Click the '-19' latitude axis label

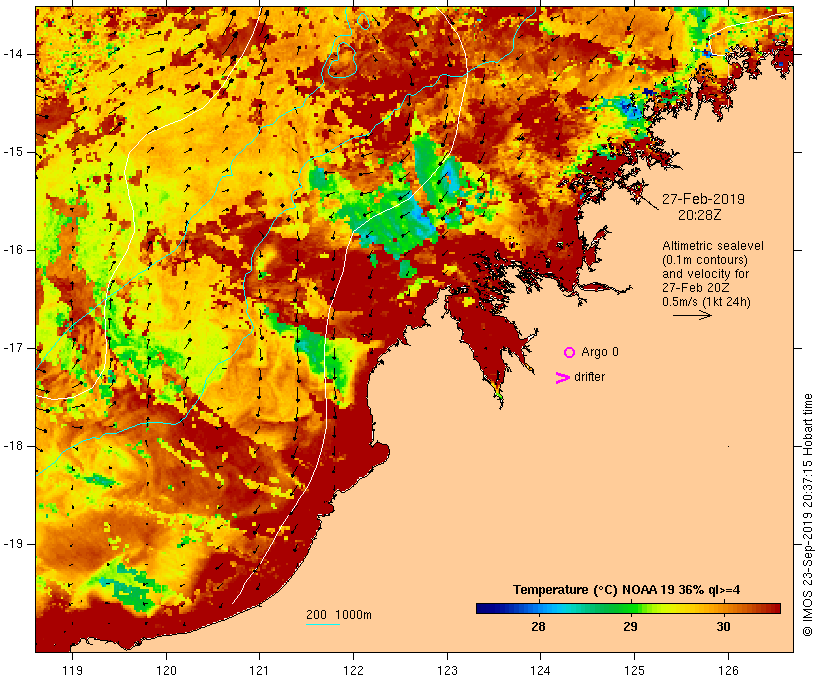click(13, 544)
